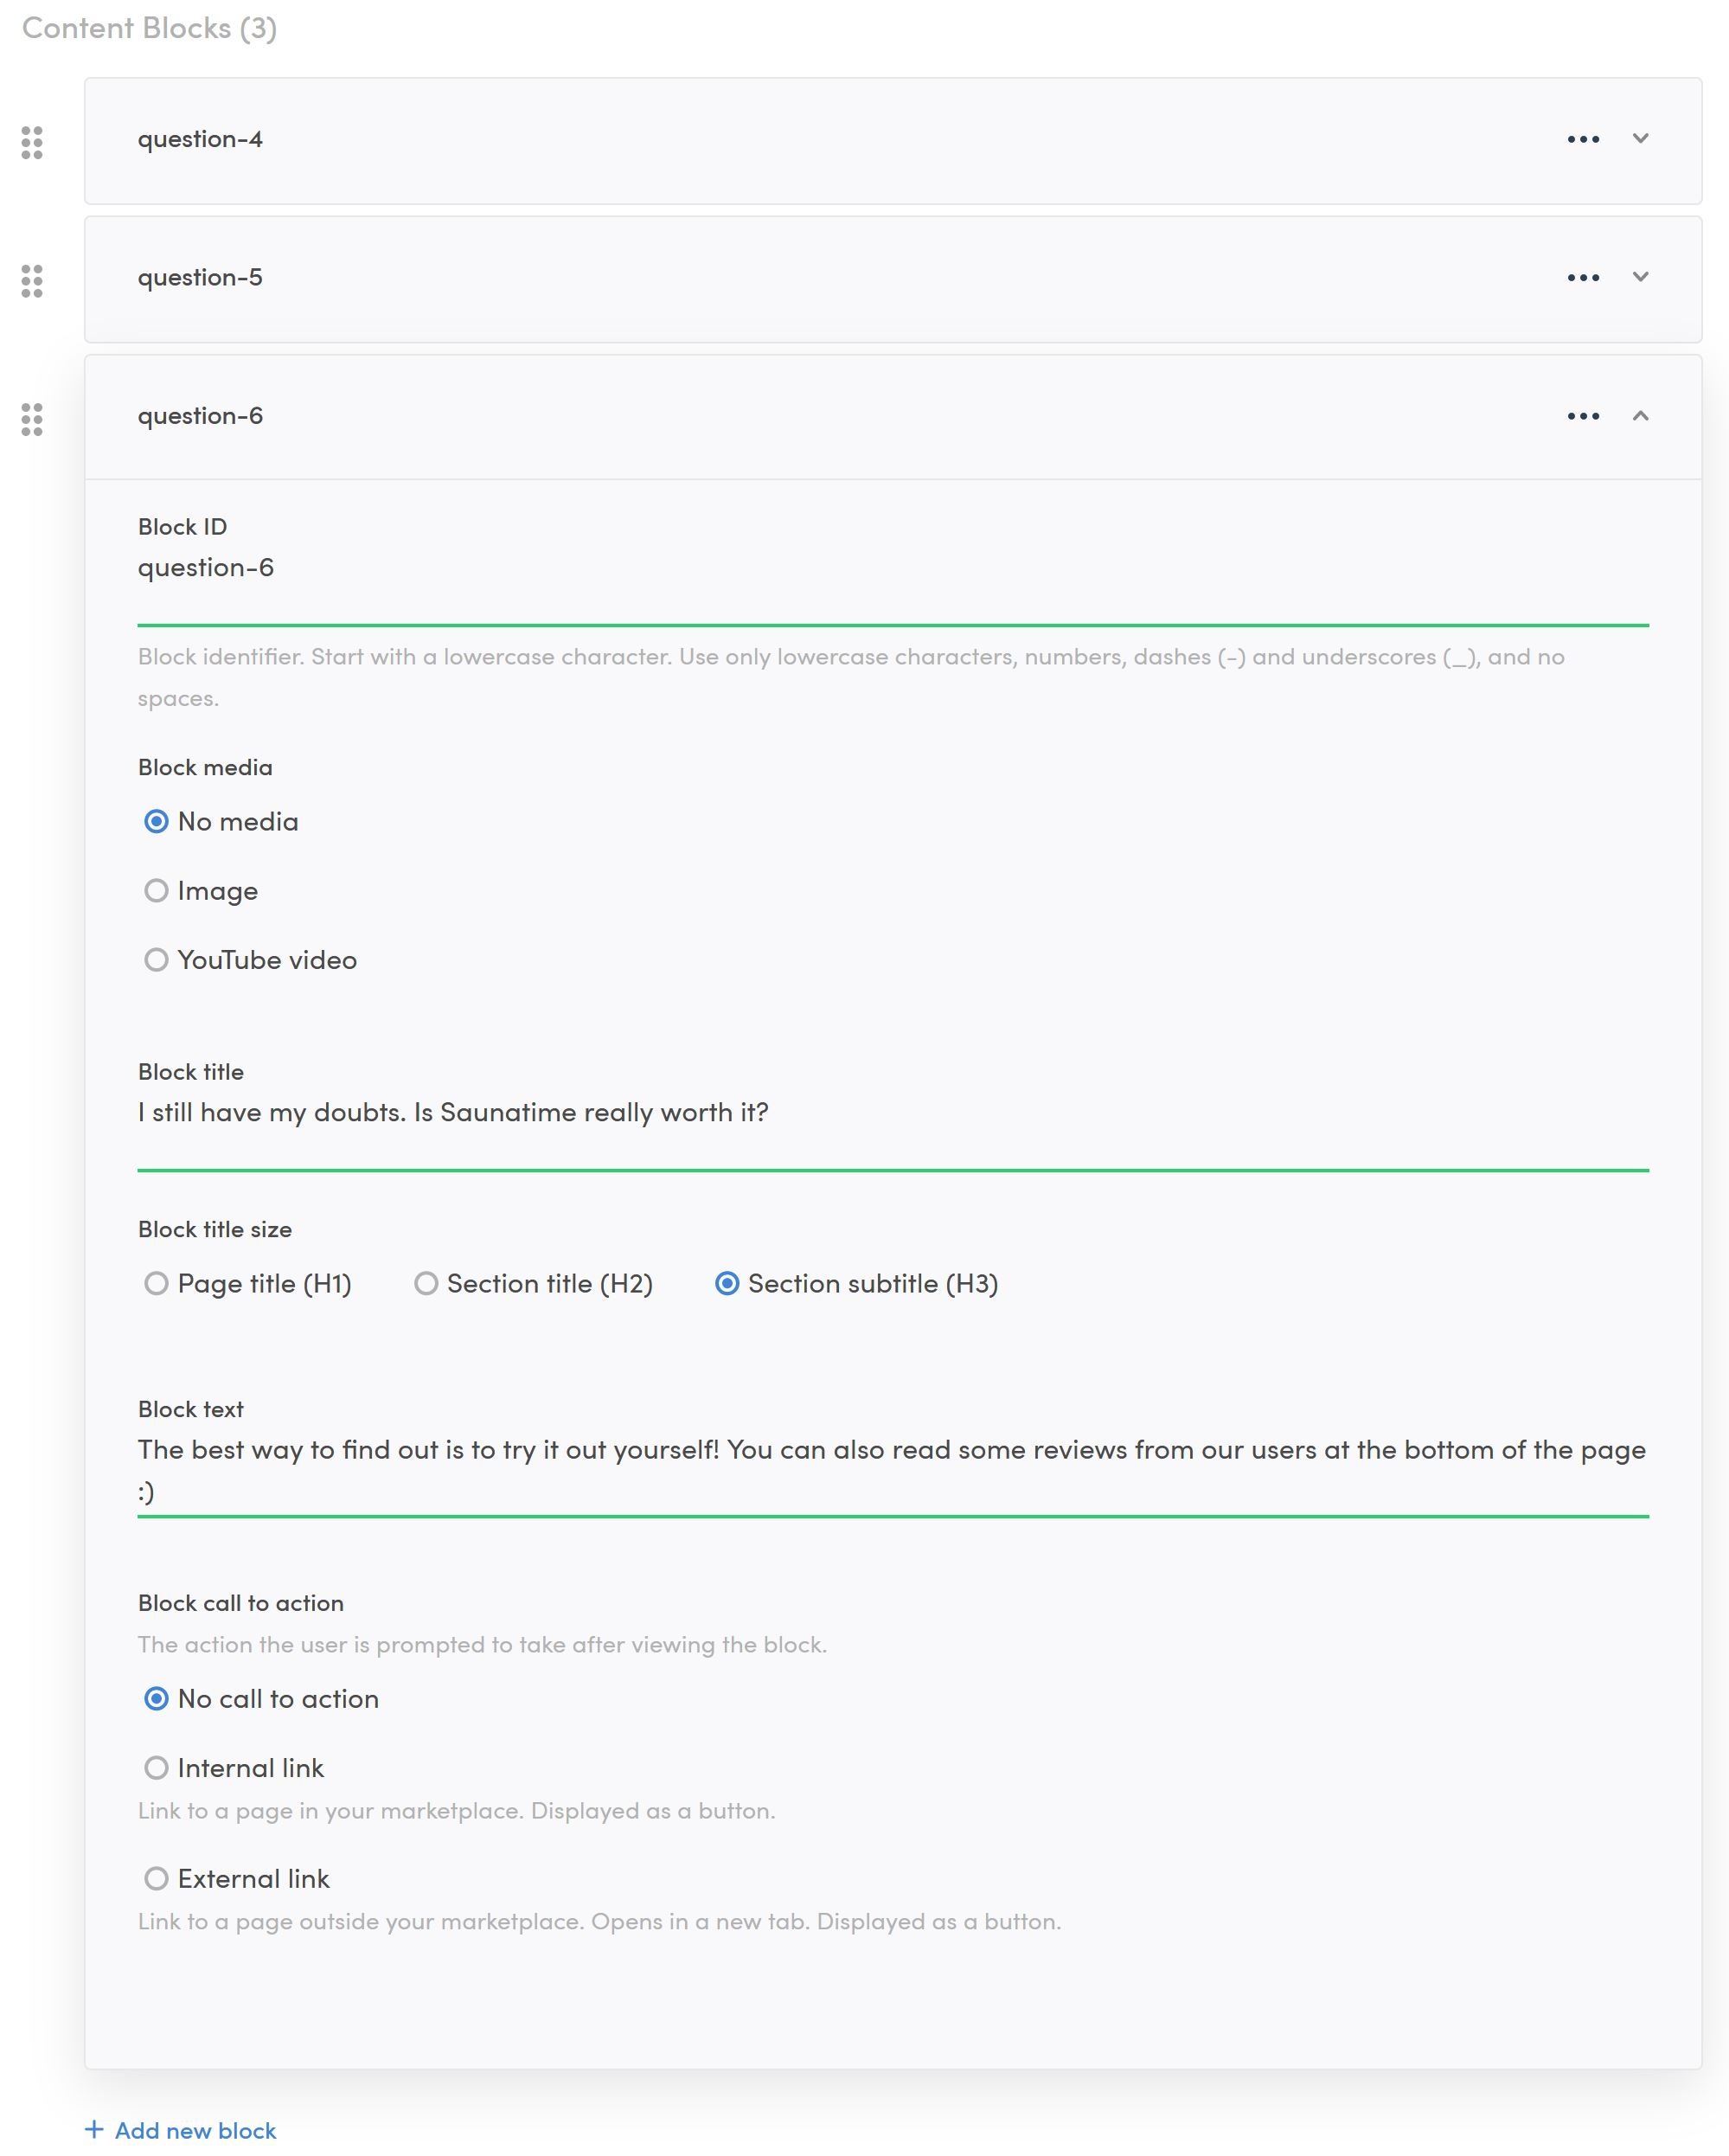This screenshot has height=2156, width=1729.
Task: Open the three-dot menu for question-6
Action: coord(1582,416)
